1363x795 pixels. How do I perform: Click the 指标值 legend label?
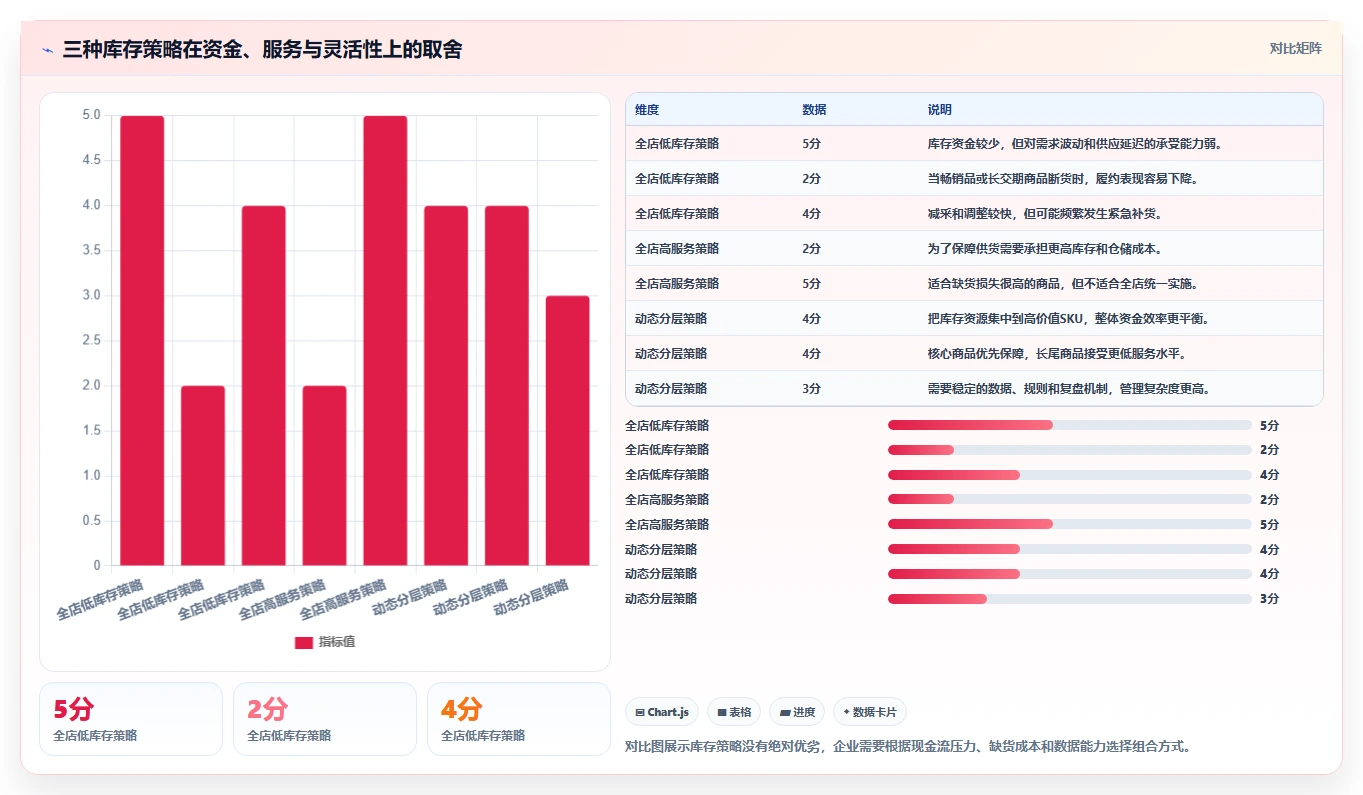click(x=337, y=642)
